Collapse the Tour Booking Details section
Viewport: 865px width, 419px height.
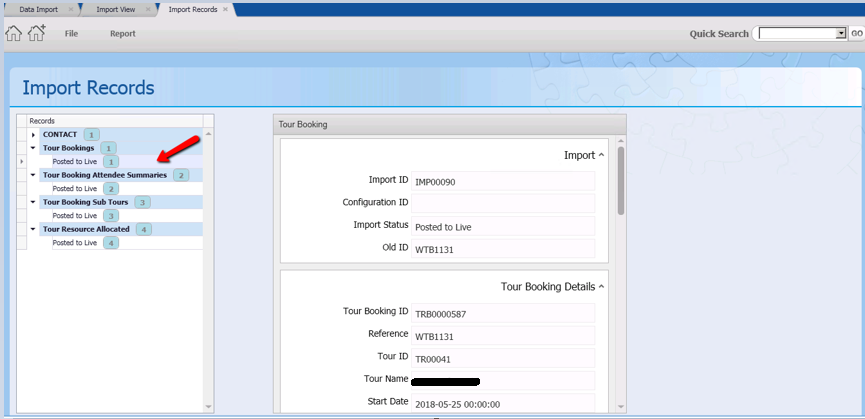[601, 287]
